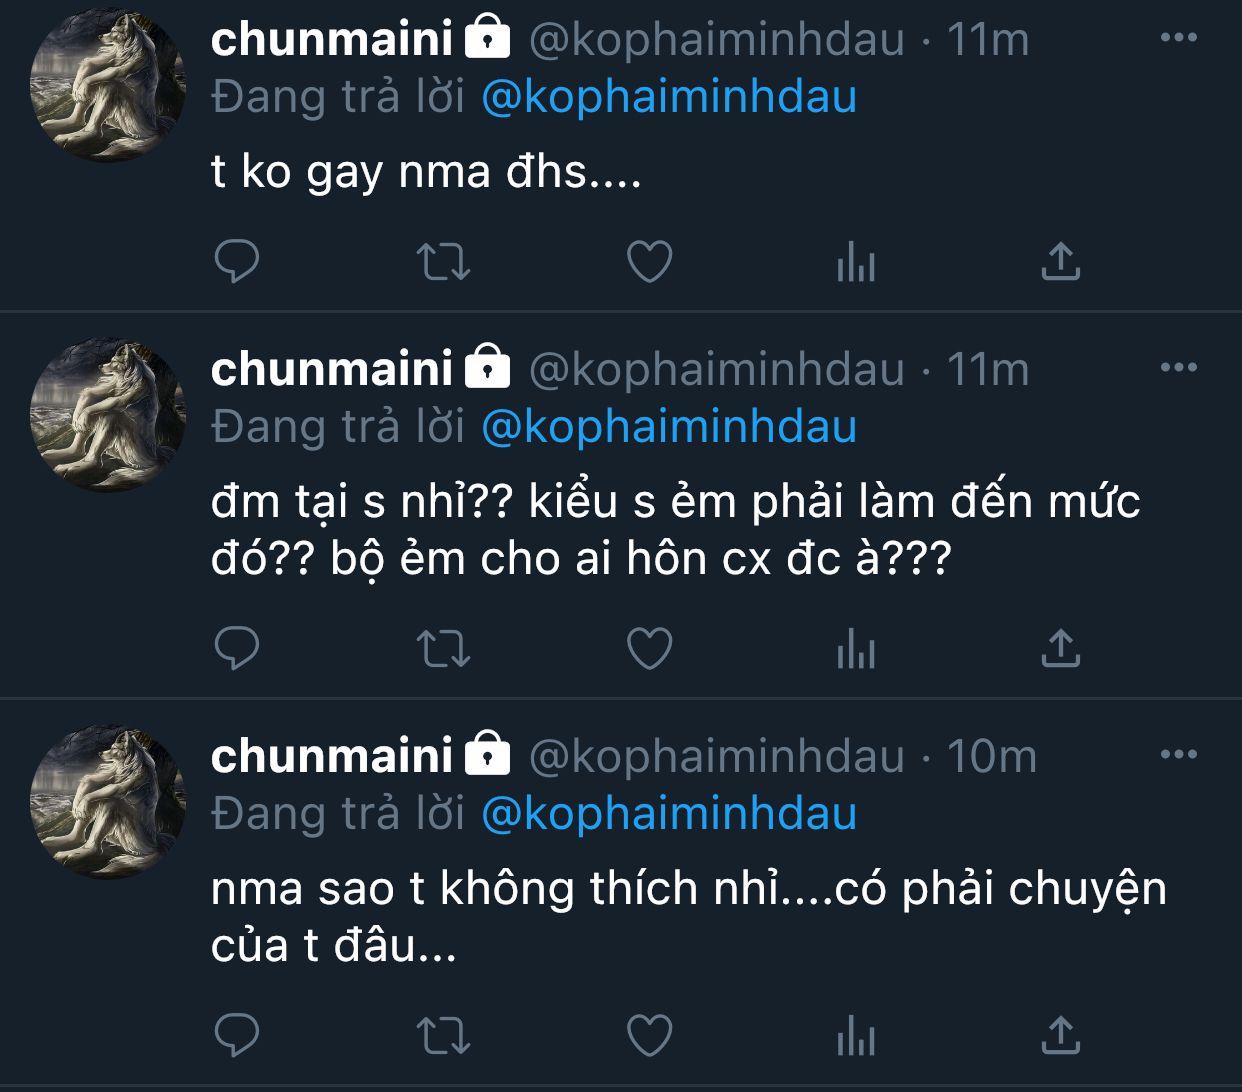Click the wolf avatar on the first tweet
The image size is (1242, 1092).
pyautogui.click(x=108, y=84)
